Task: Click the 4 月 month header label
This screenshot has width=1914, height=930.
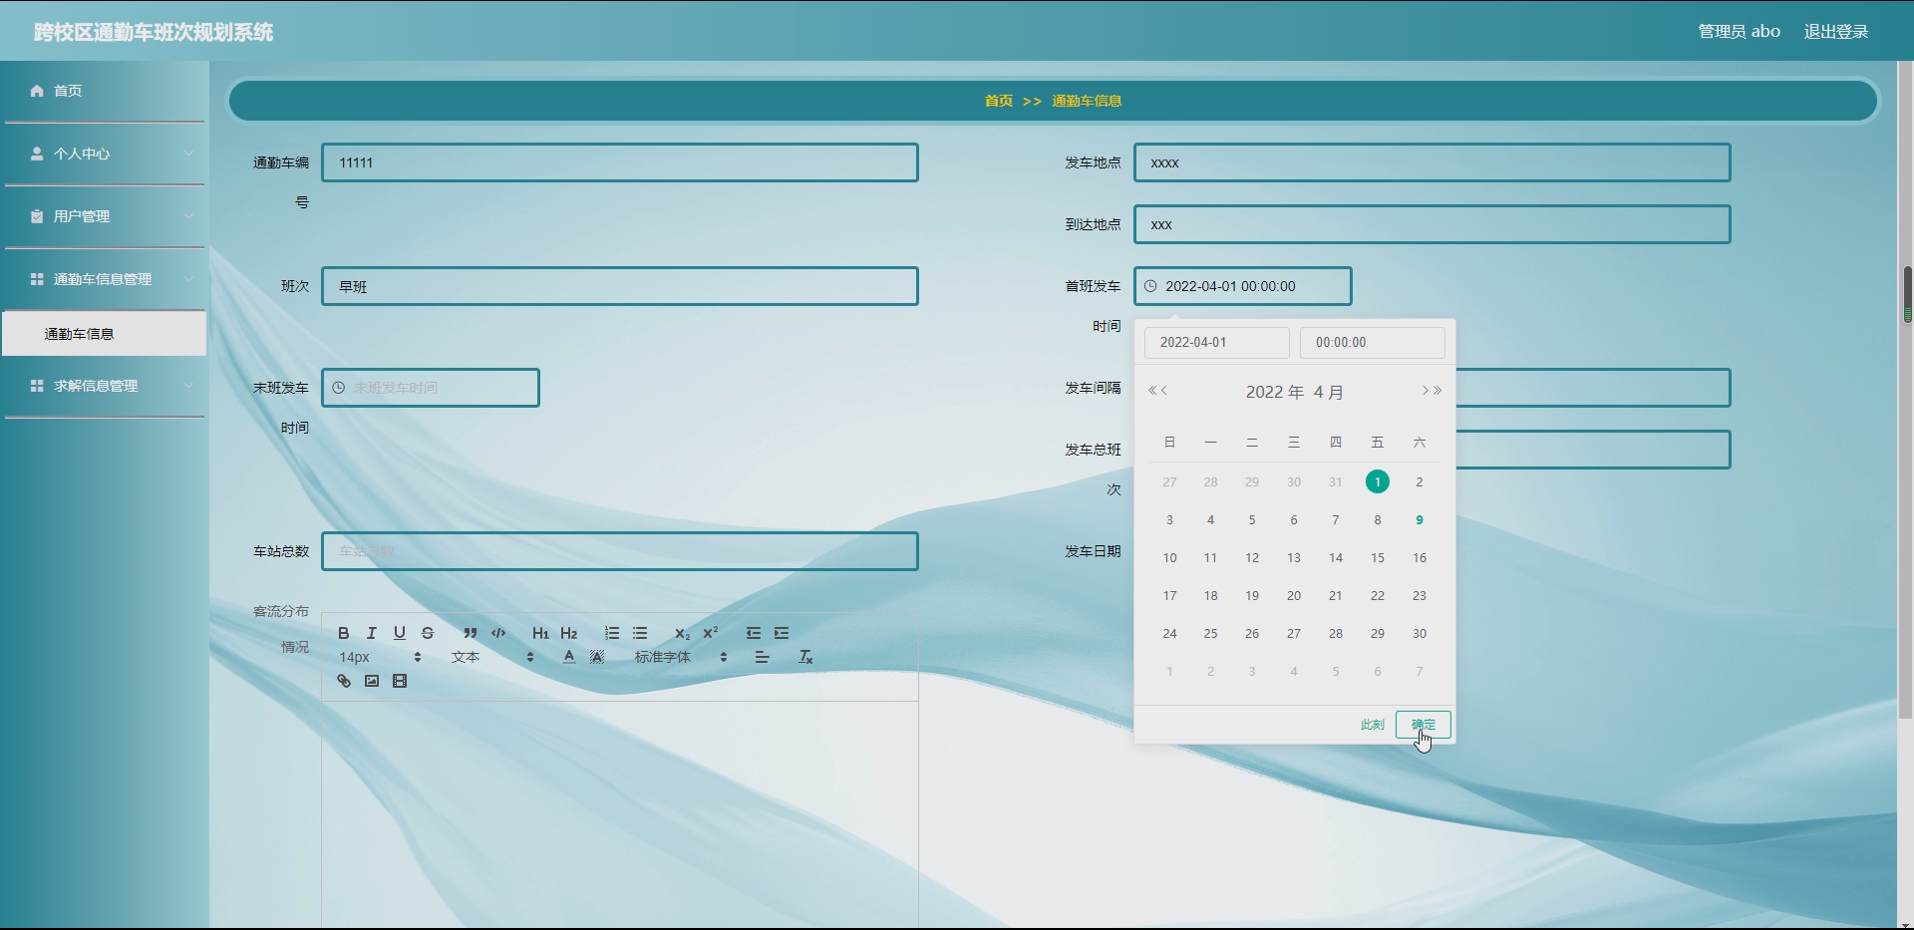Action: [1328, 392]
